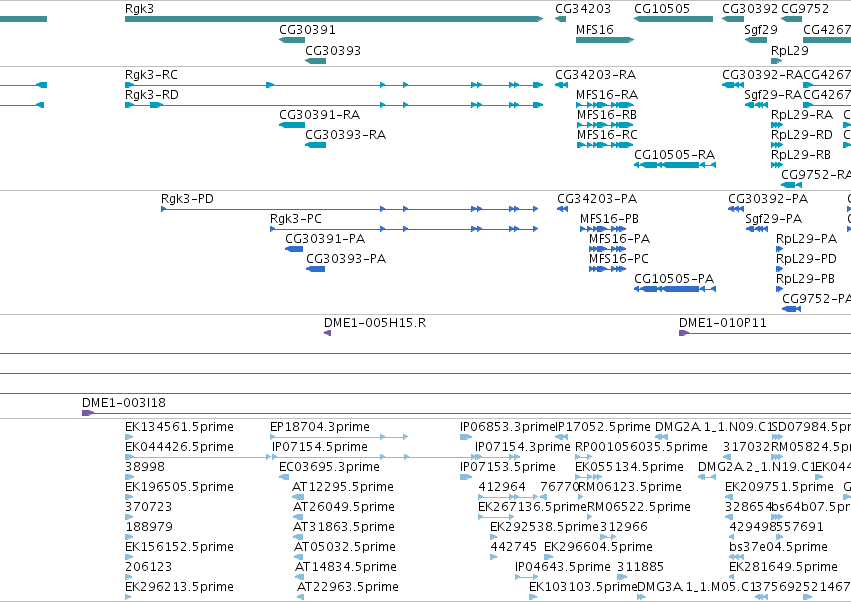This screenshot has width=851, height=602.
Task: Click the EC03695.3prime EST
Action: click(x=284, y=477)
